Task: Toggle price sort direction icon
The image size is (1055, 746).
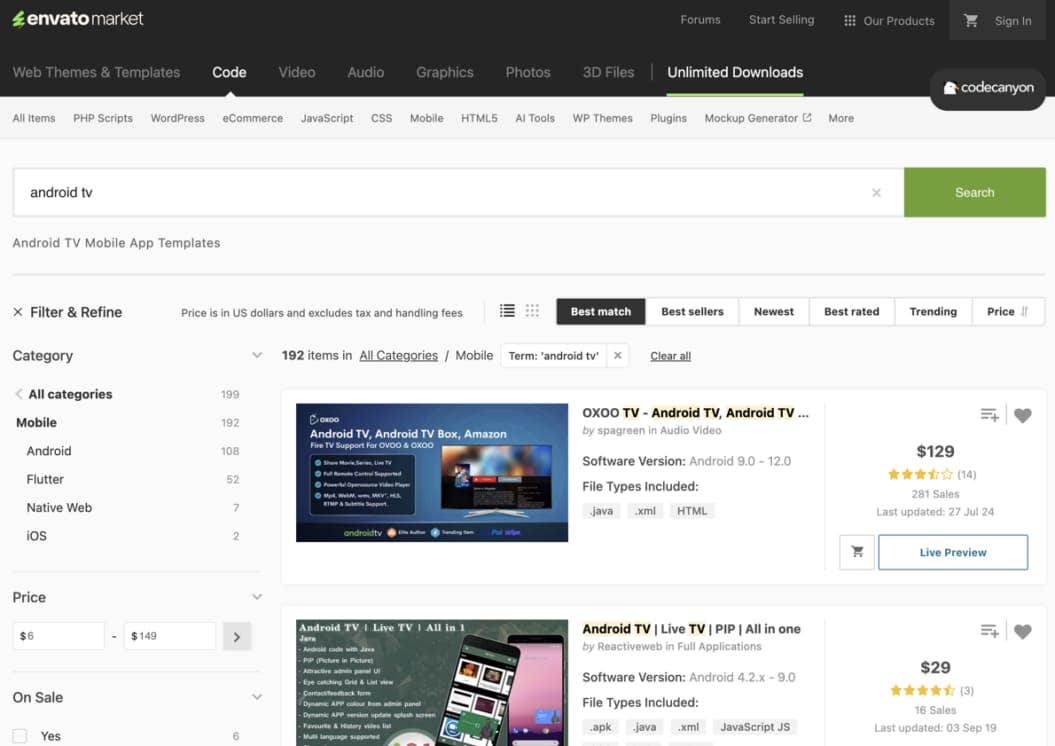Action: (1025, 311)
